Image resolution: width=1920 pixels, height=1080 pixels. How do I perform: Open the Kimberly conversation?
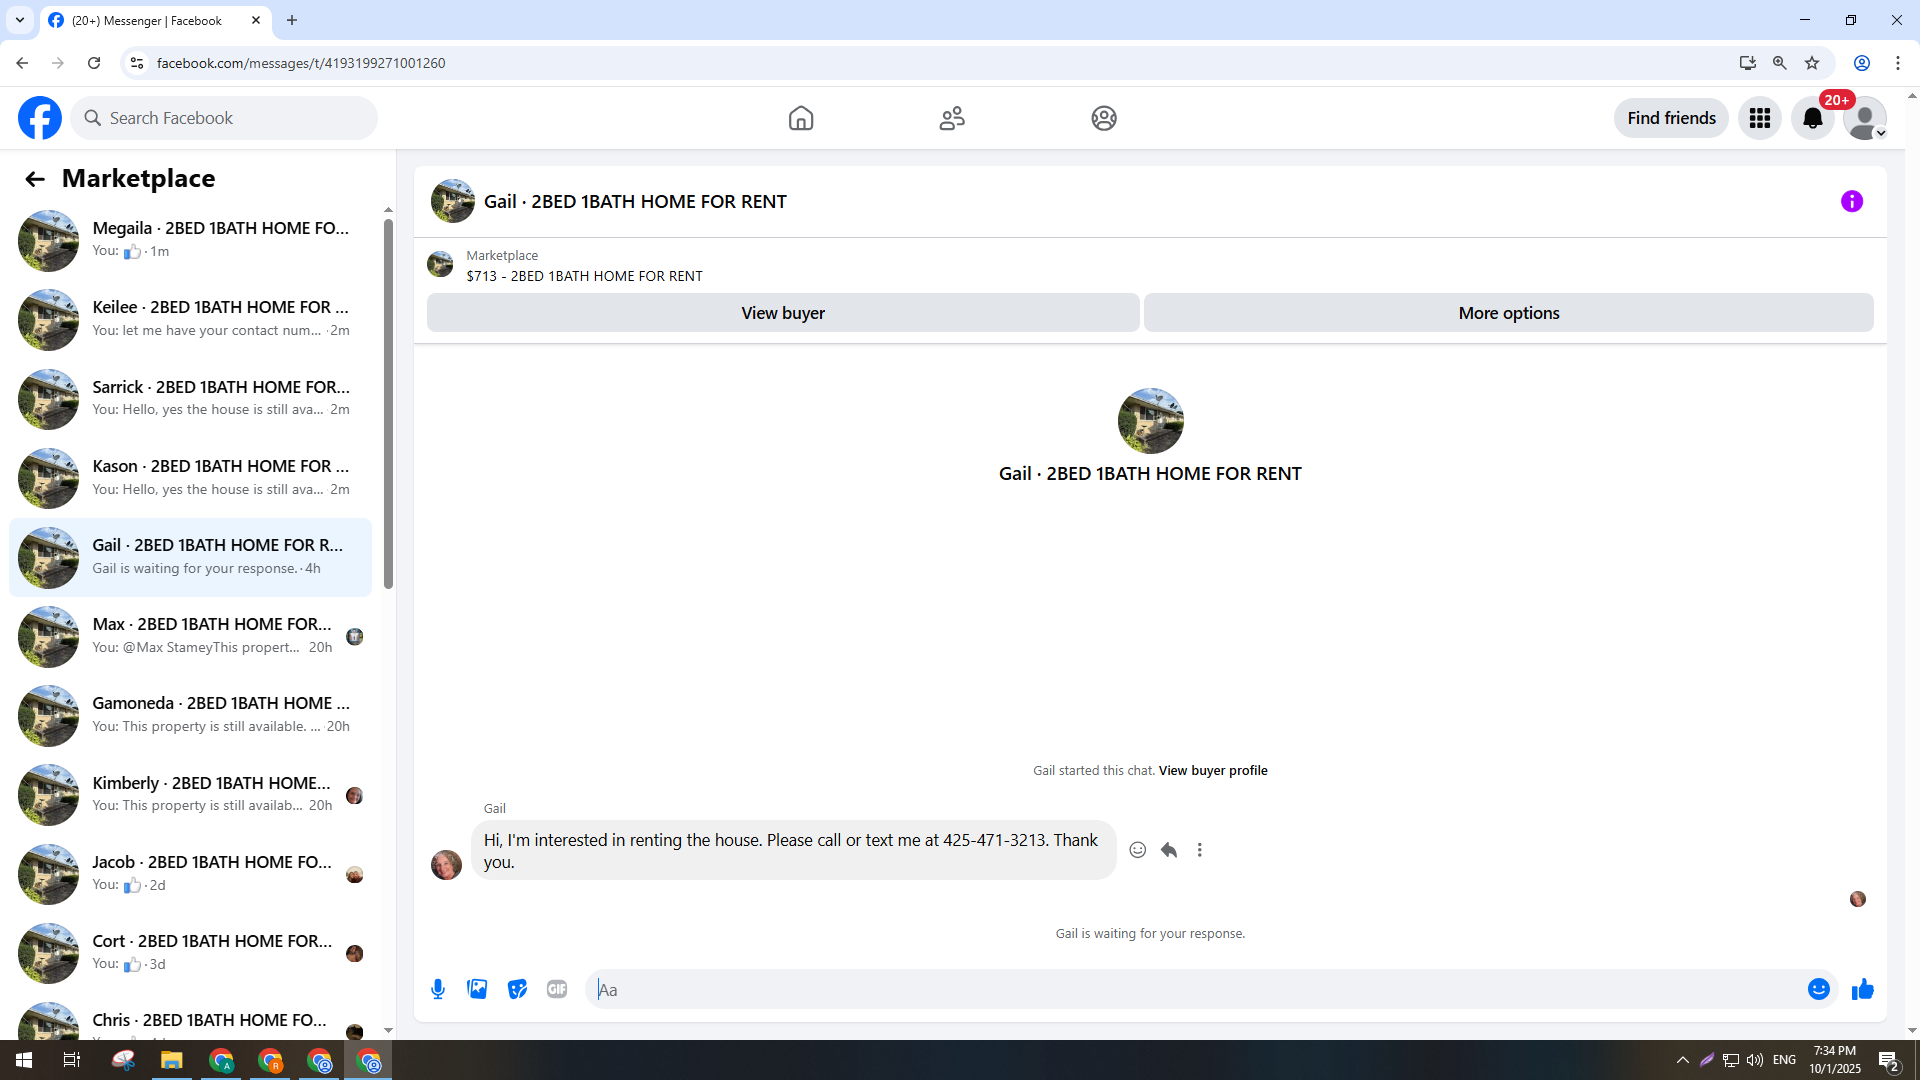190,795
